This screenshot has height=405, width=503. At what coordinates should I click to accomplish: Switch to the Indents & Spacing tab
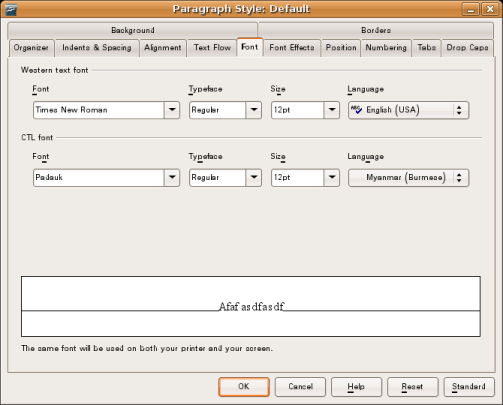pos(97,48)
